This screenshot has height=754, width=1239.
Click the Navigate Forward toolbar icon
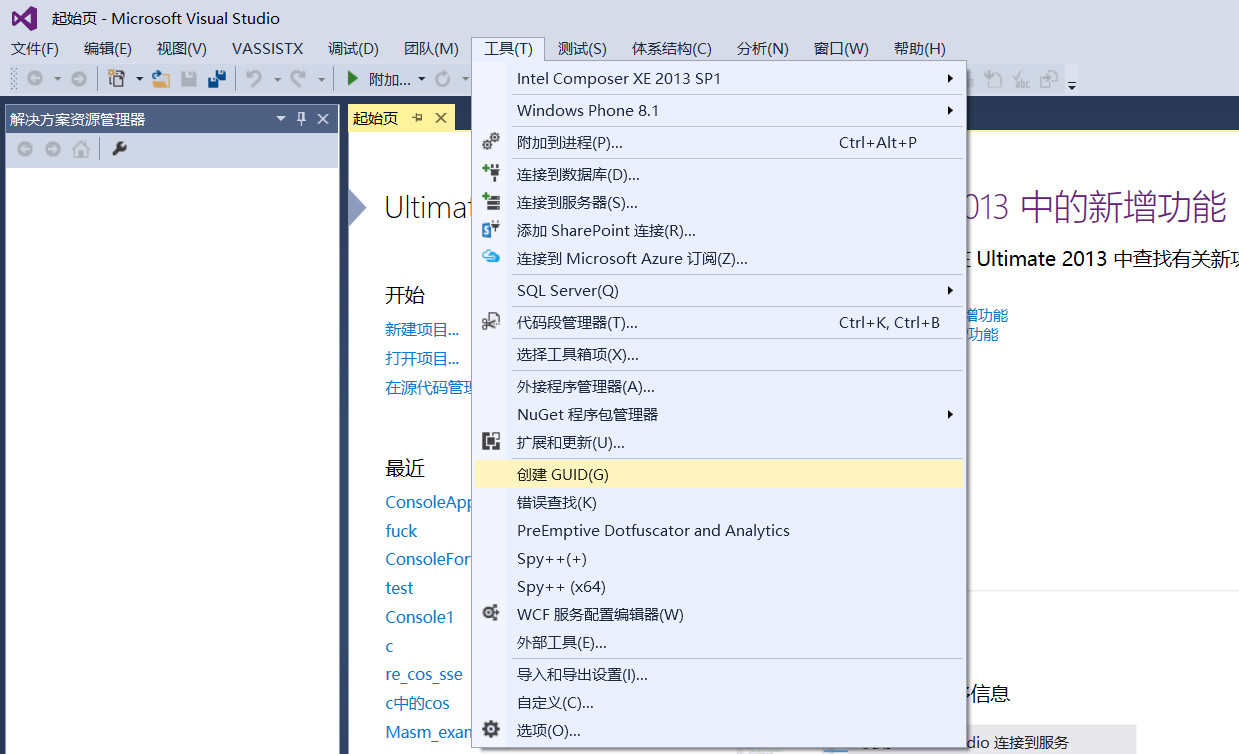coord(79,79)
